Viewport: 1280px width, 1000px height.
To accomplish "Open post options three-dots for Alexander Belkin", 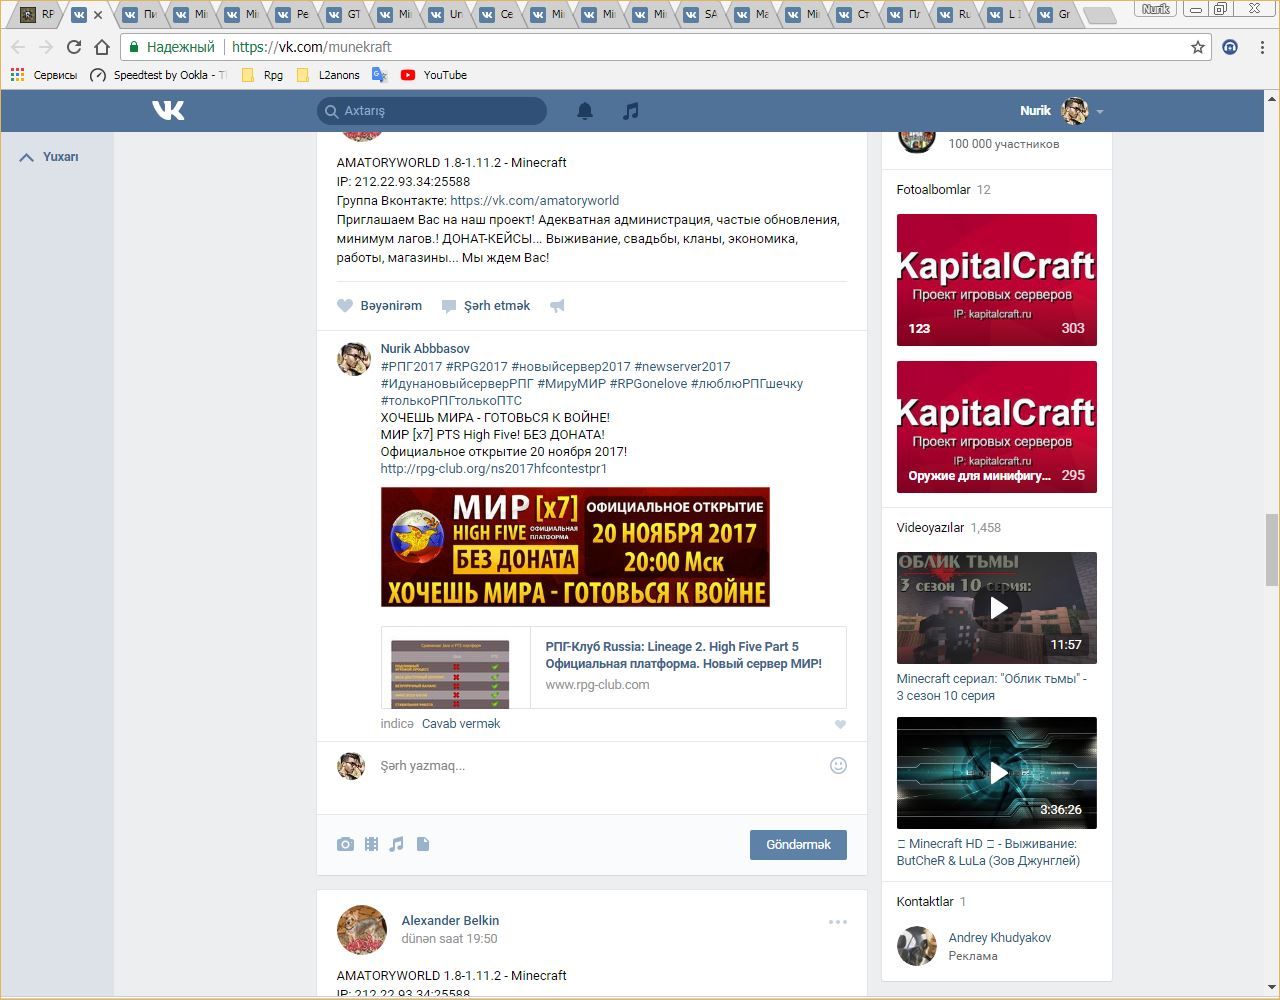I will 838,922.
